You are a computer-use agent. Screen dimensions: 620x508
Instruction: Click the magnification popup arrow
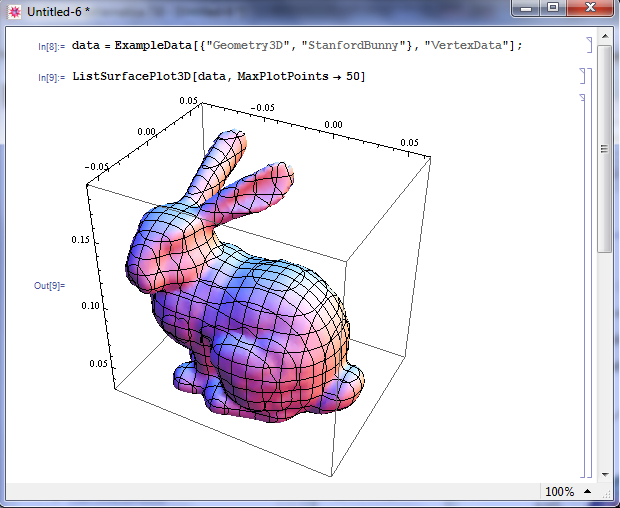588,491
